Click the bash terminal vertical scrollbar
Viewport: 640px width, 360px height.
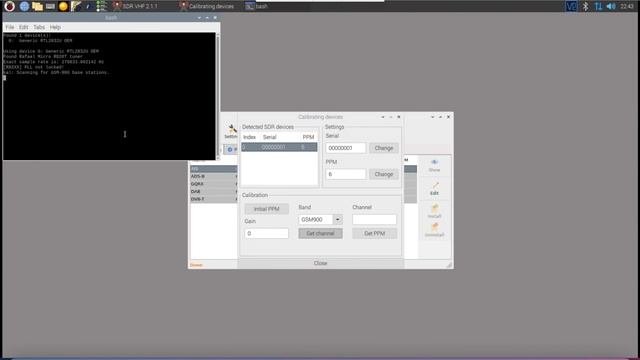[218, 96]
